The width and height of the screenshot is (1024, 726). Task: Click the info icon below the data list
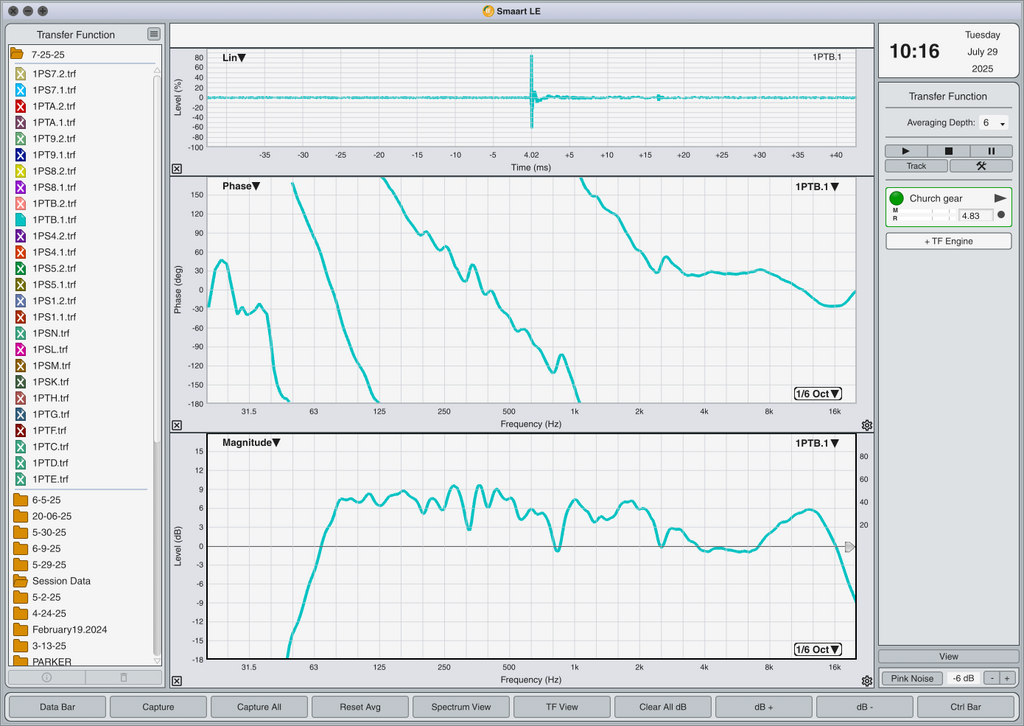click(46, 678)
